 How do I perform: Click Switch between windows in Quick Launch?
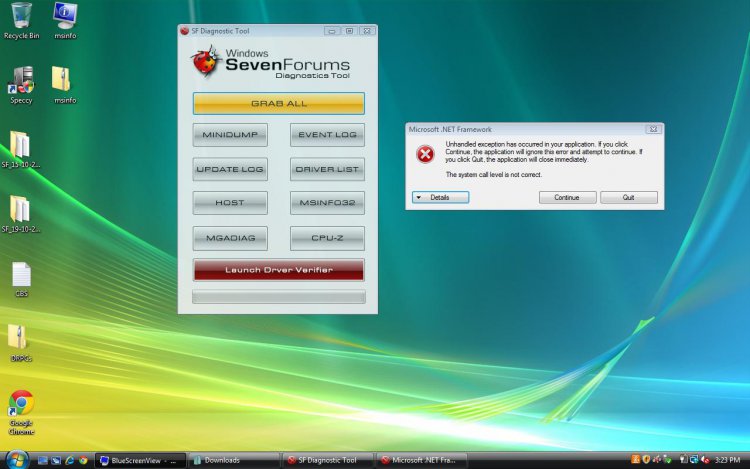click(56, 460)
